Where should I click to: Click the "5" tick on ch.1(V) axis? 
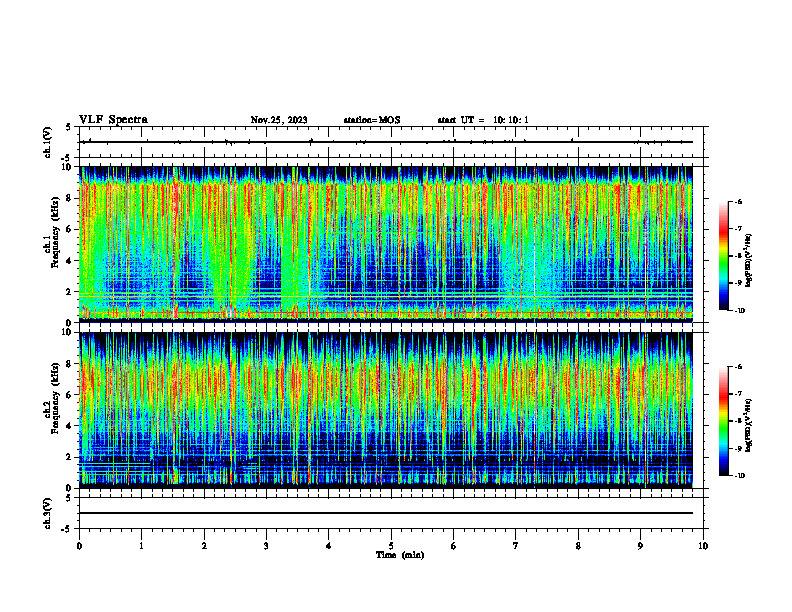tap(69, 127)
